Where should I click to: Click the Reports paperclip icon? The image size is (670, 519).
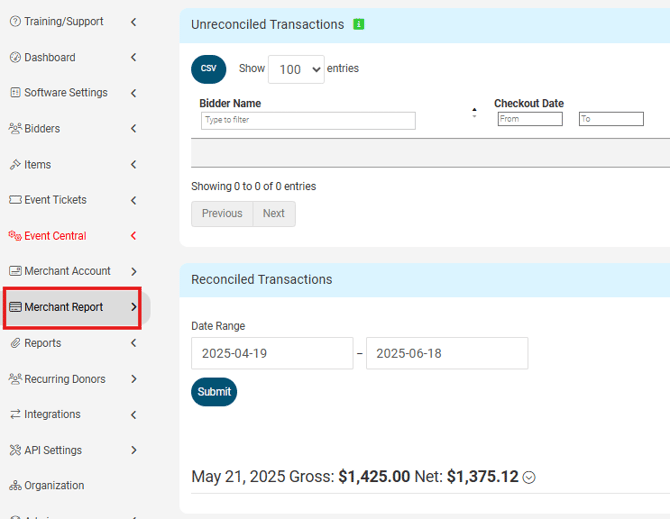(x=15, y=343)
